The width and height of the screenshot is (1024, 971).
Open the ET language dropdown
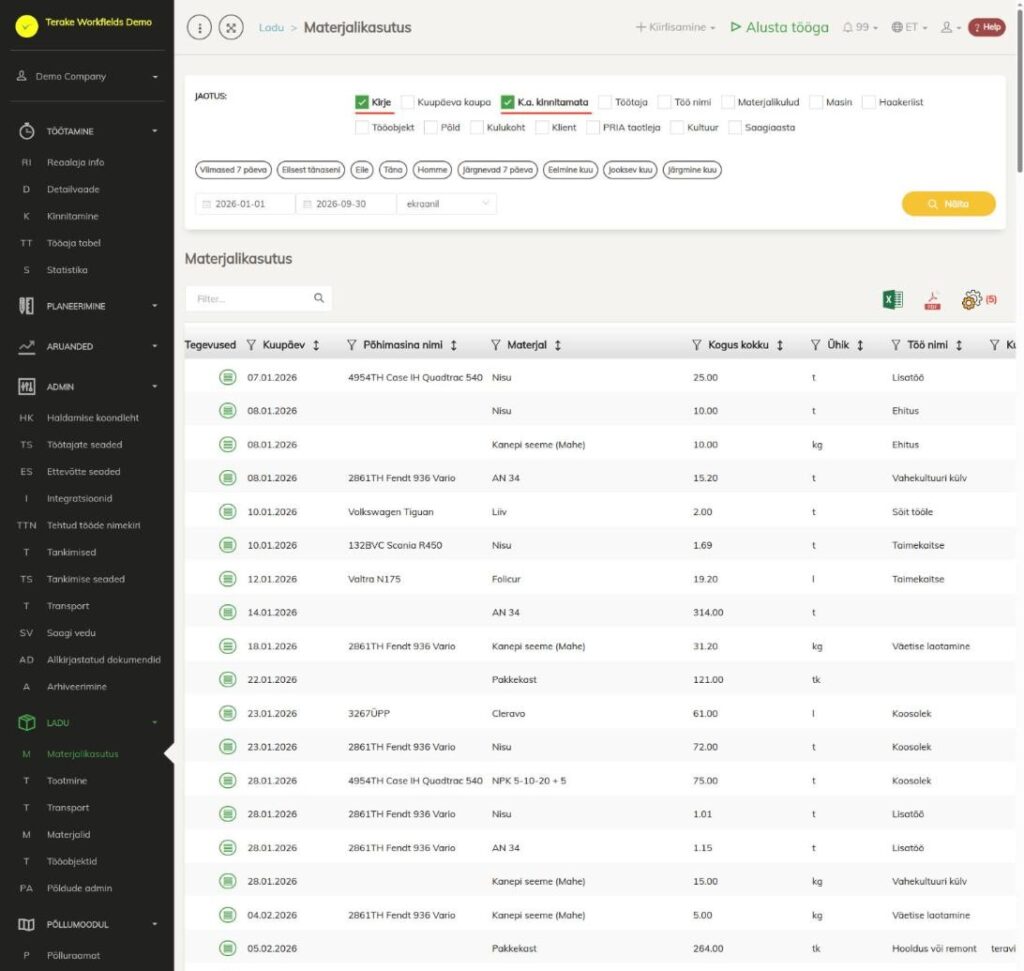point(909,27)
